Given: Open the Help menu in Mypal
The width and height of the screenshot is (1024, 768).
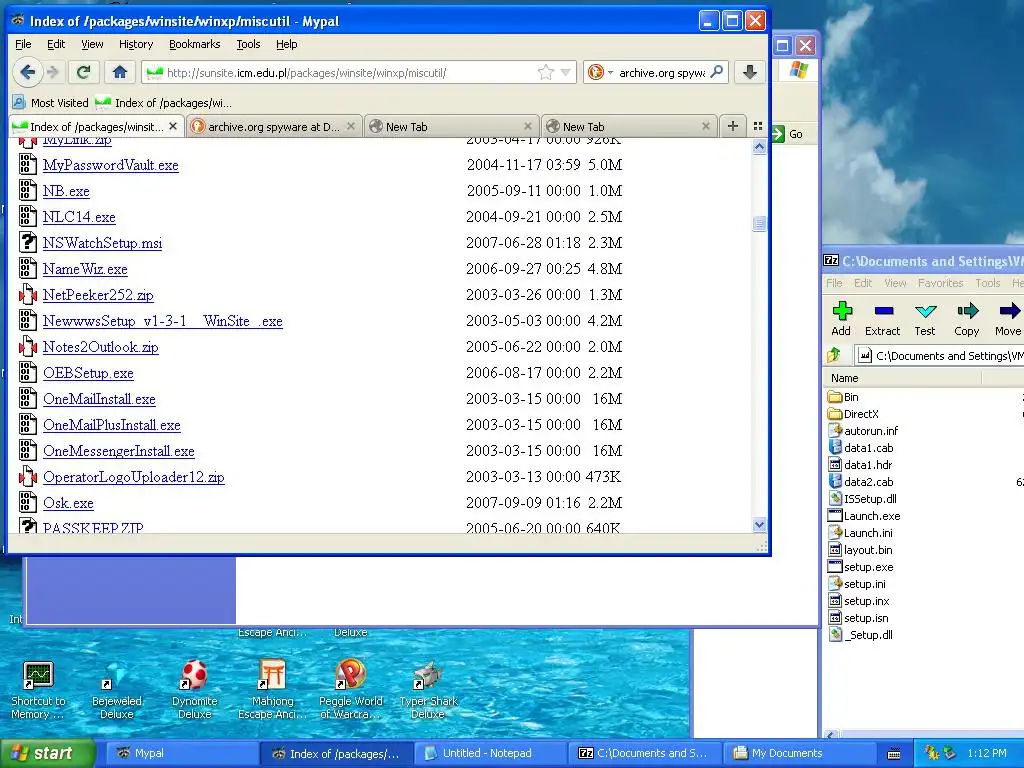Looking at the screenshot, I should coord(286,44).
